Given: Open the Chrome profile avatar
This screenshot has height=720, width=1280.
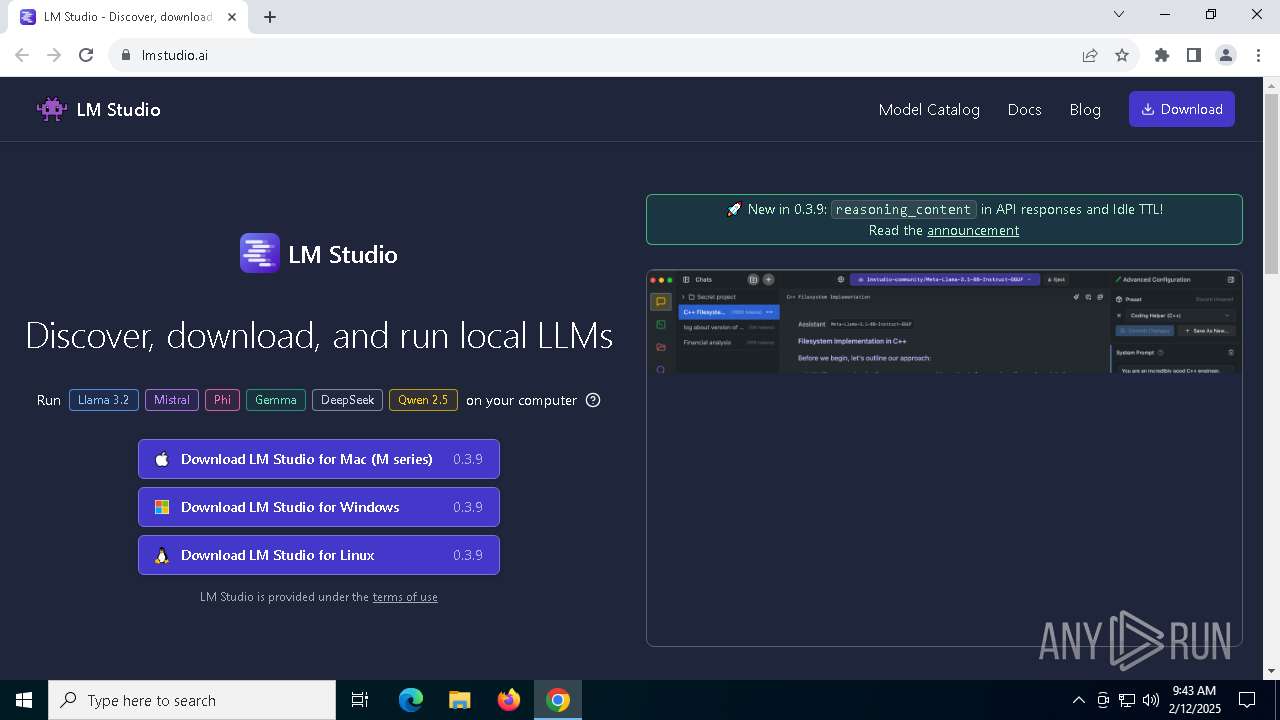Looking at the screenshot, I should [x=1226, y=55].
